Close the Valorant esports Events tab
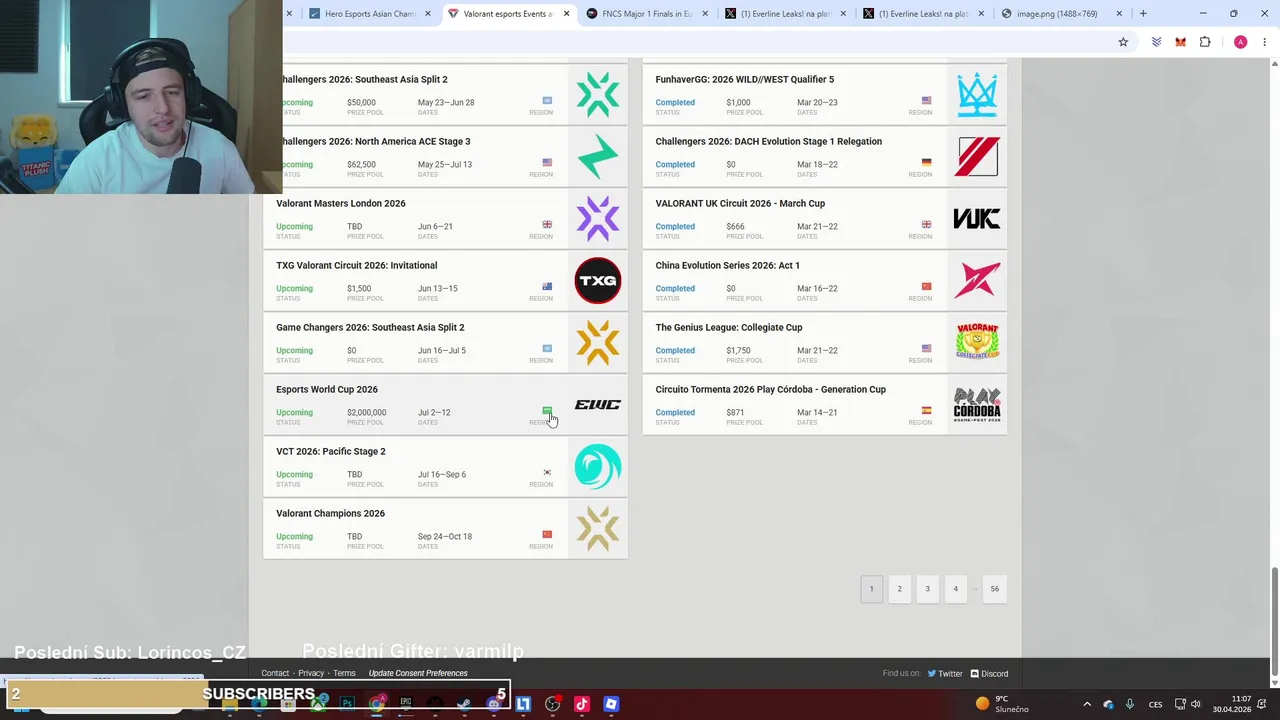Viewport: 1280px width, 720px height. click(566, 14)
